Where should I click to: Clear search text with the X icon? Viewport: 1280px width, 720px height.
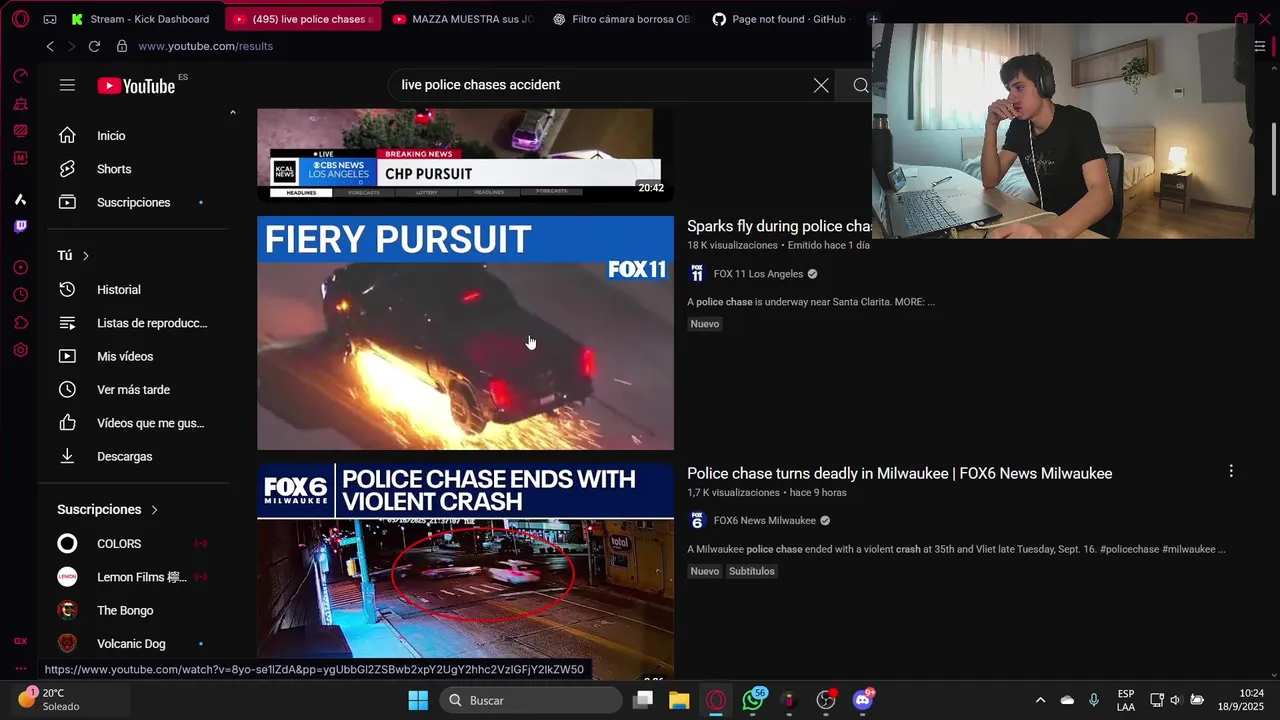[x=821, y=85]
